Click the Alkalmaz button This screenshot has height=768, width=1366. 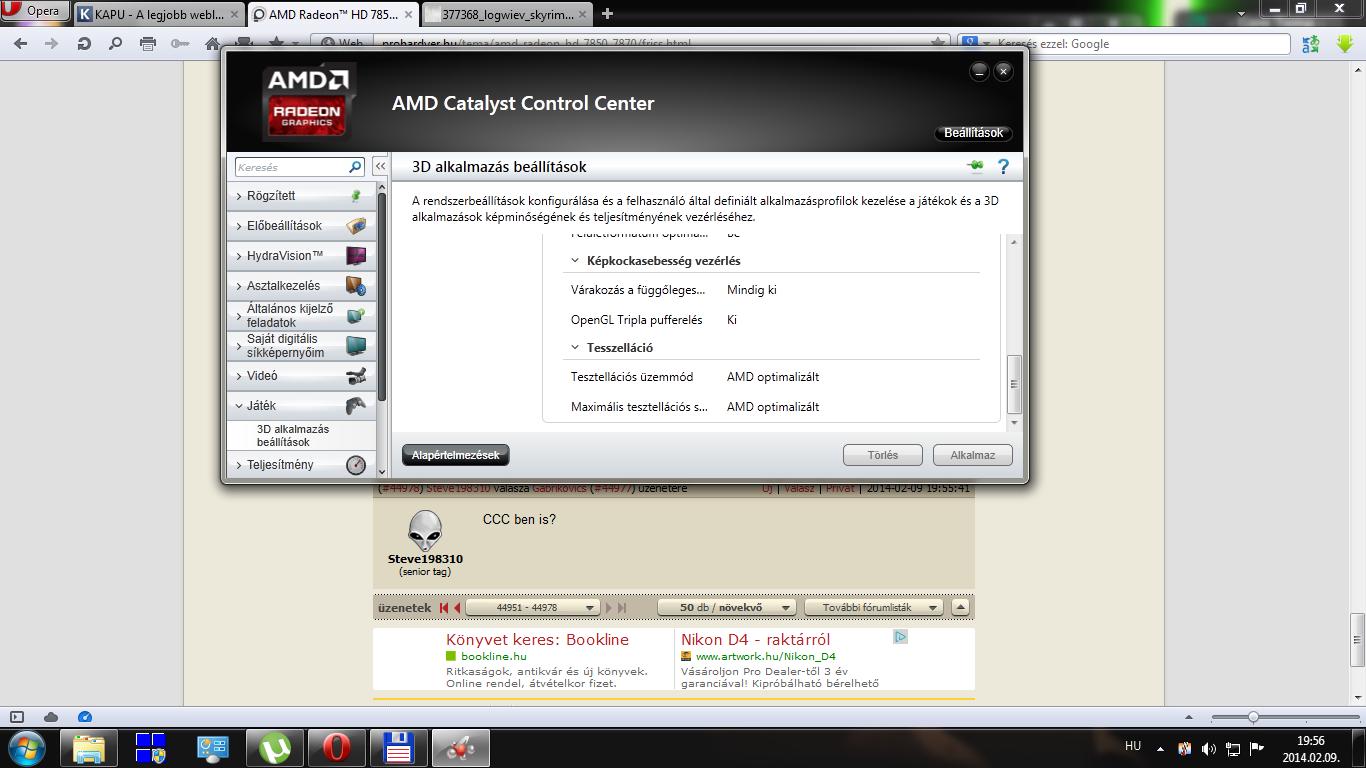973,455
